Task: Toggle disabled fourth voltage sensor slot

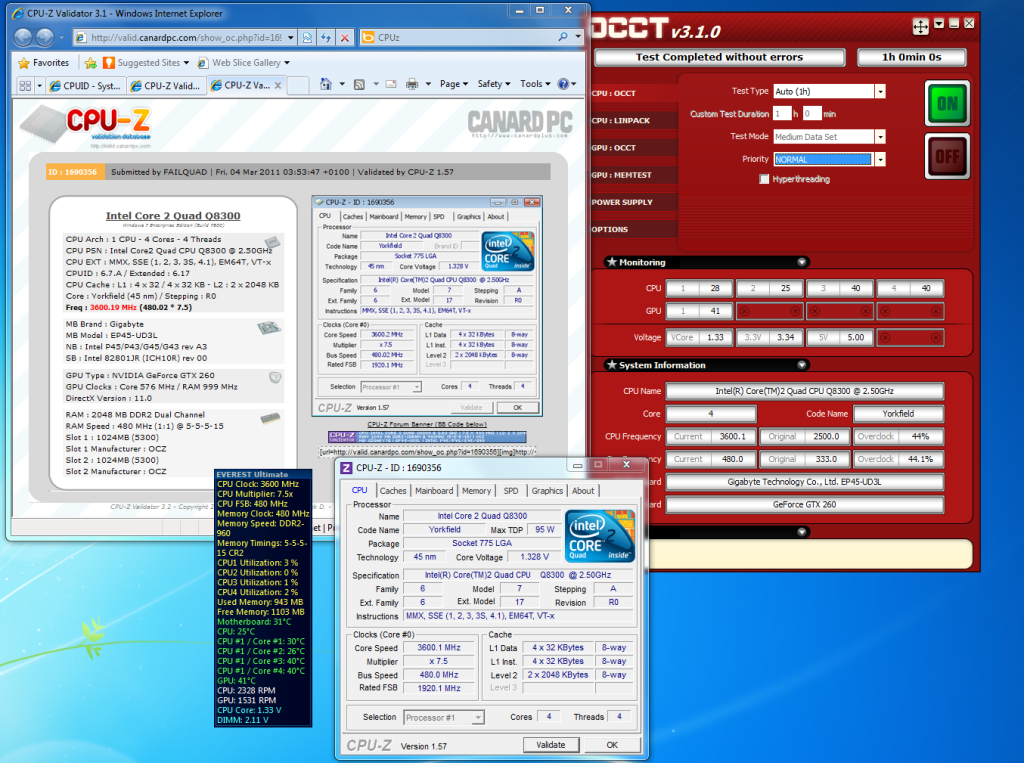Action: 910,337
